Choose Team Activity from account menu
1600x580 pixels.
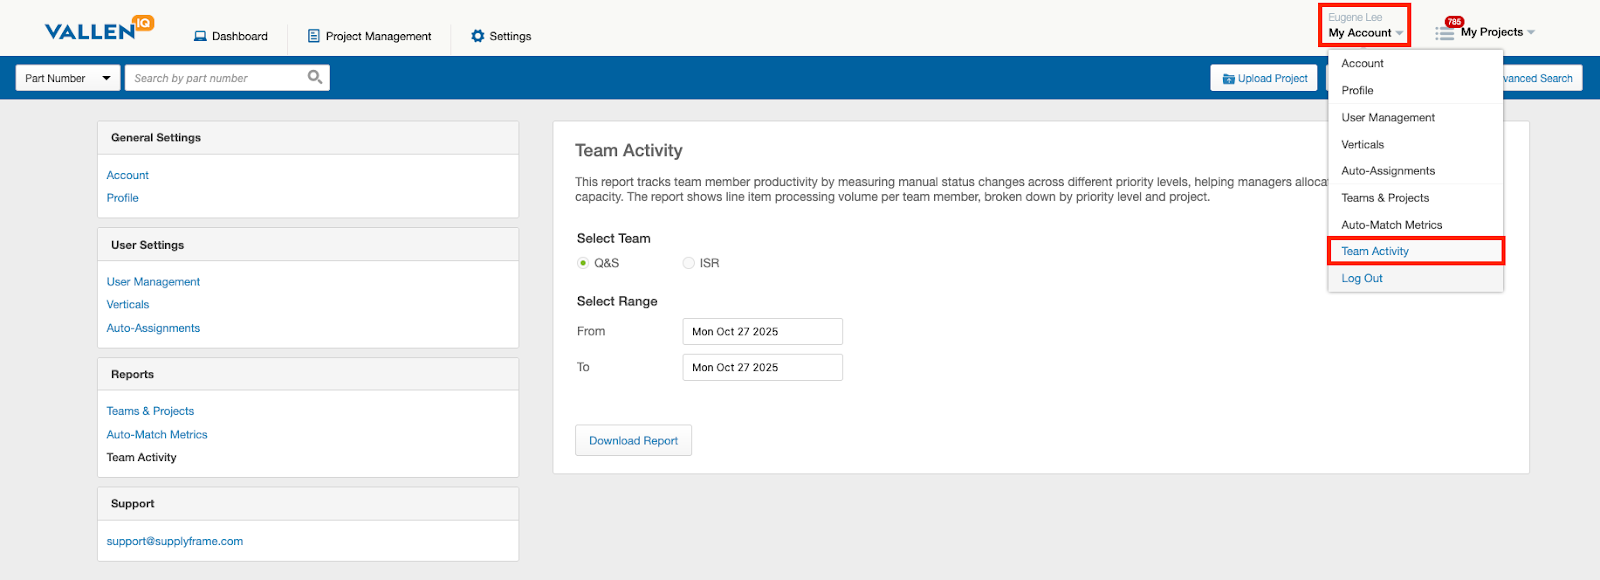pos(1375,251)
